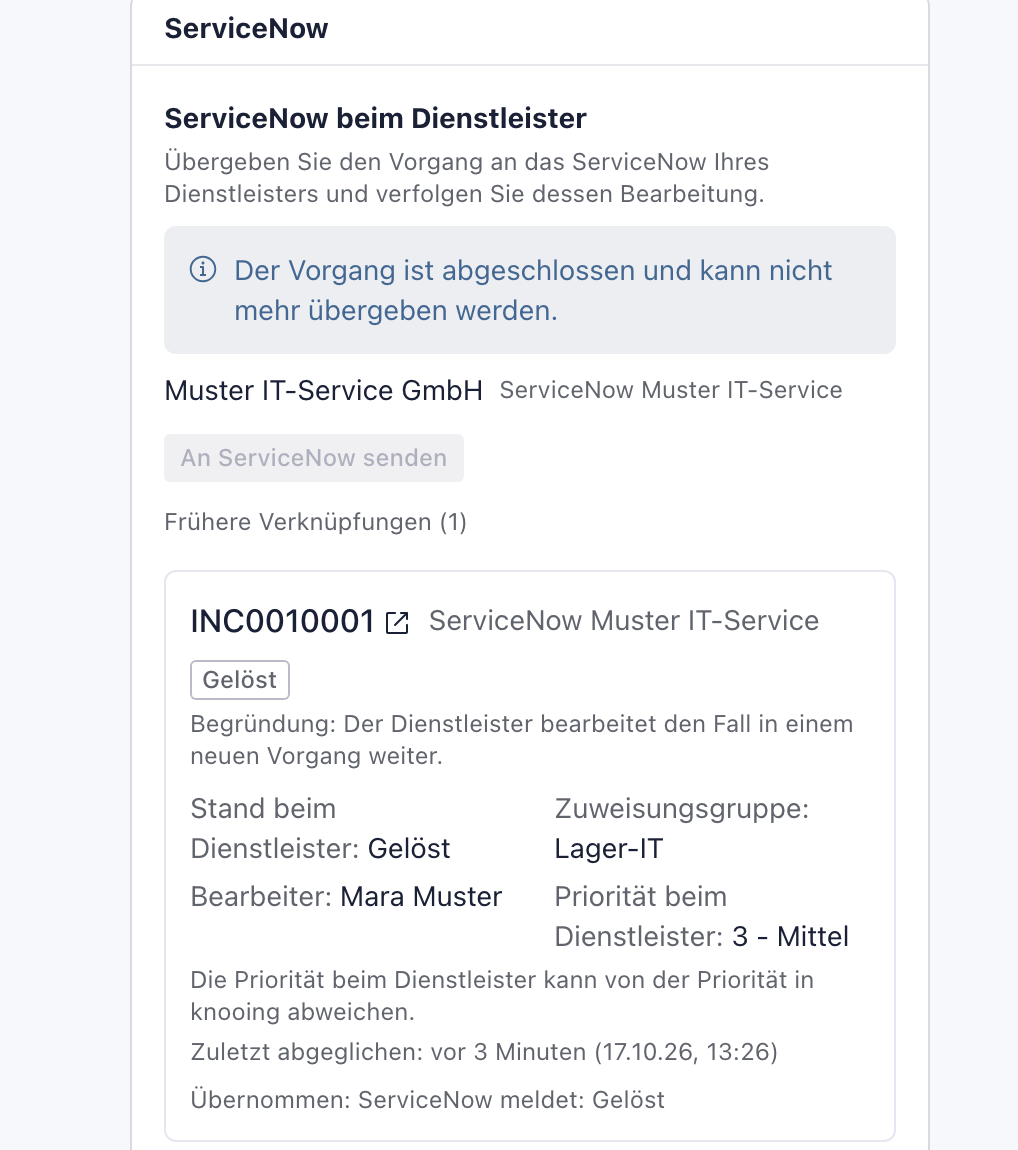Click ServiceNow Muster IT-Service label beside INC0010001

(x=623, y=621)
